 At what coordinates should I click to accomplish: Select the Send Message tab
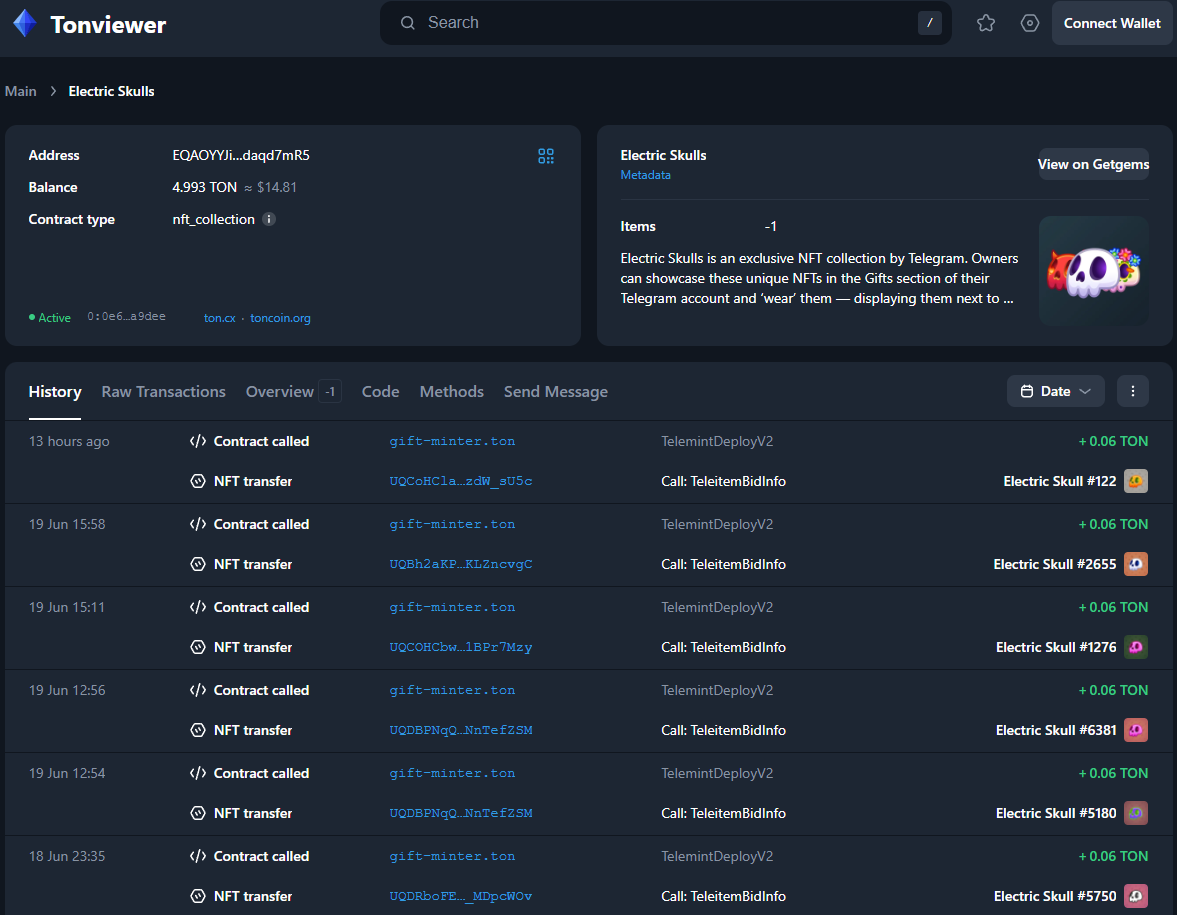(x=555, y=392)
